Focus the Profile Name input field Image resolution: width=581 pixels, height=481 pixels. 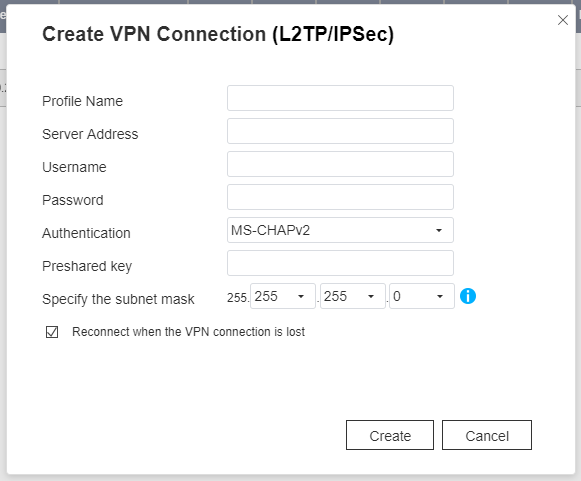[340, 98]
